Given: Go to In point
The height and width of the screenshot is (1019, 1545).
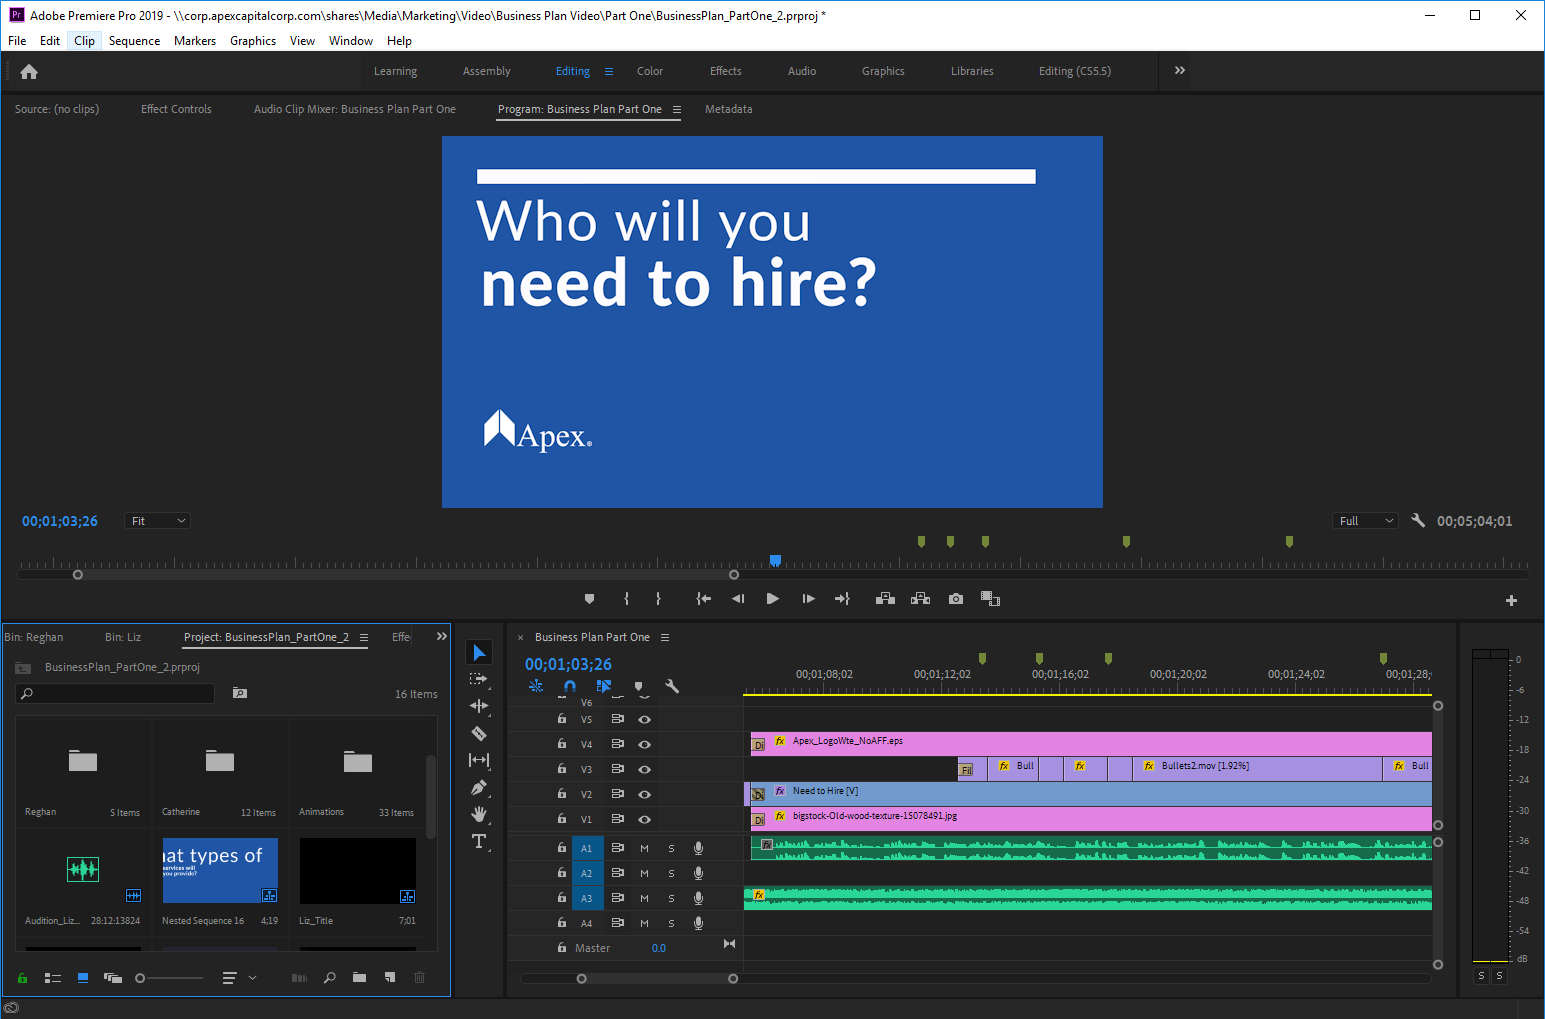Looking at the screenshot, I should [x=704, y=599].
